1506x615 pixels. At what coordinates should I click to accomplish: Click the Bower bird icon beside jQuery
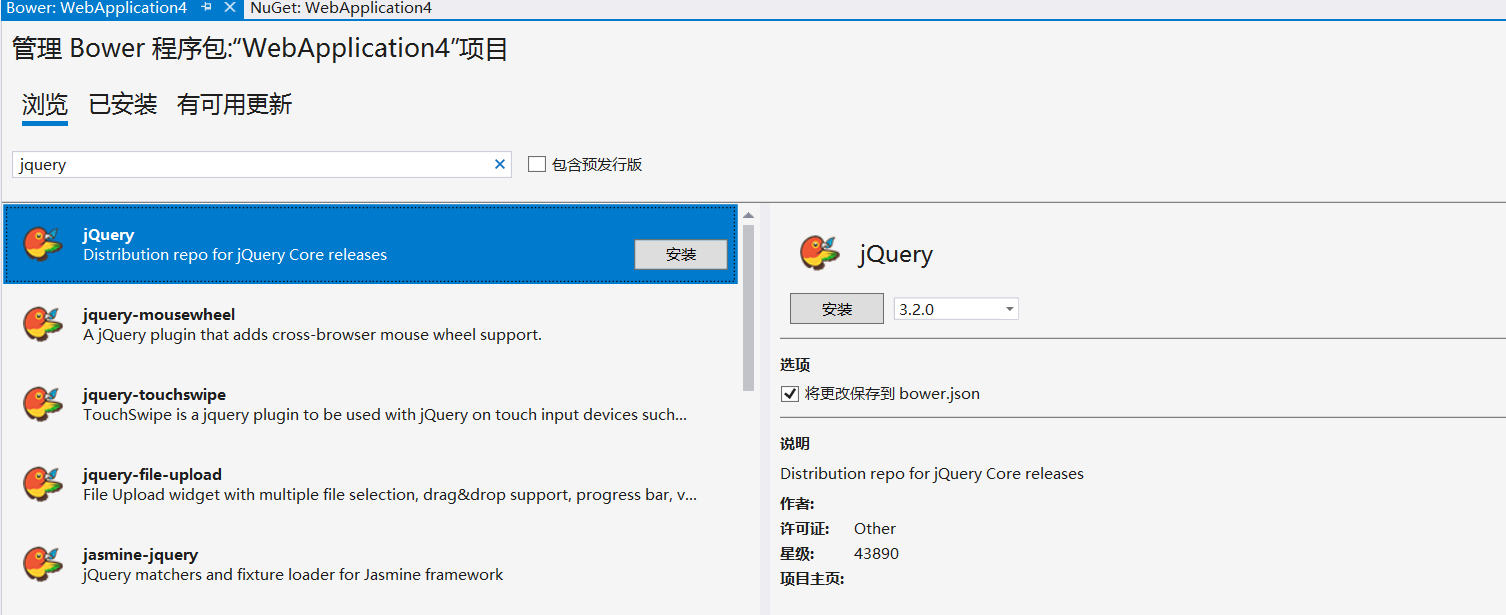tap(43, 244)
